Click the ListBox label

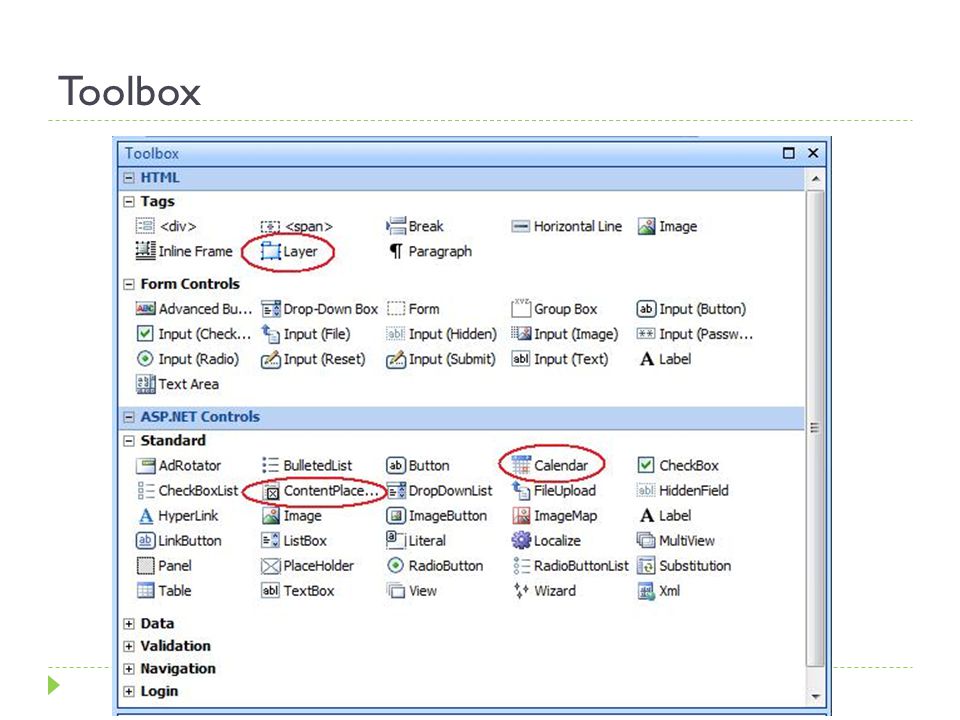coord(305,541)
